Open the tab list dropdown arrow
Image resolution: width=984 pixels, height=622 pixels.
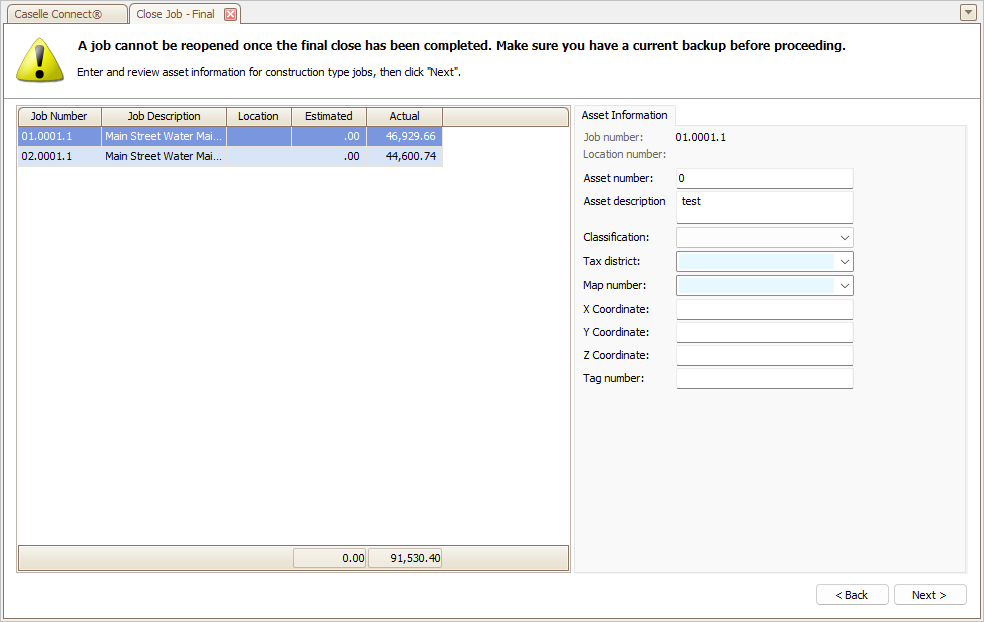coord(968,13)
